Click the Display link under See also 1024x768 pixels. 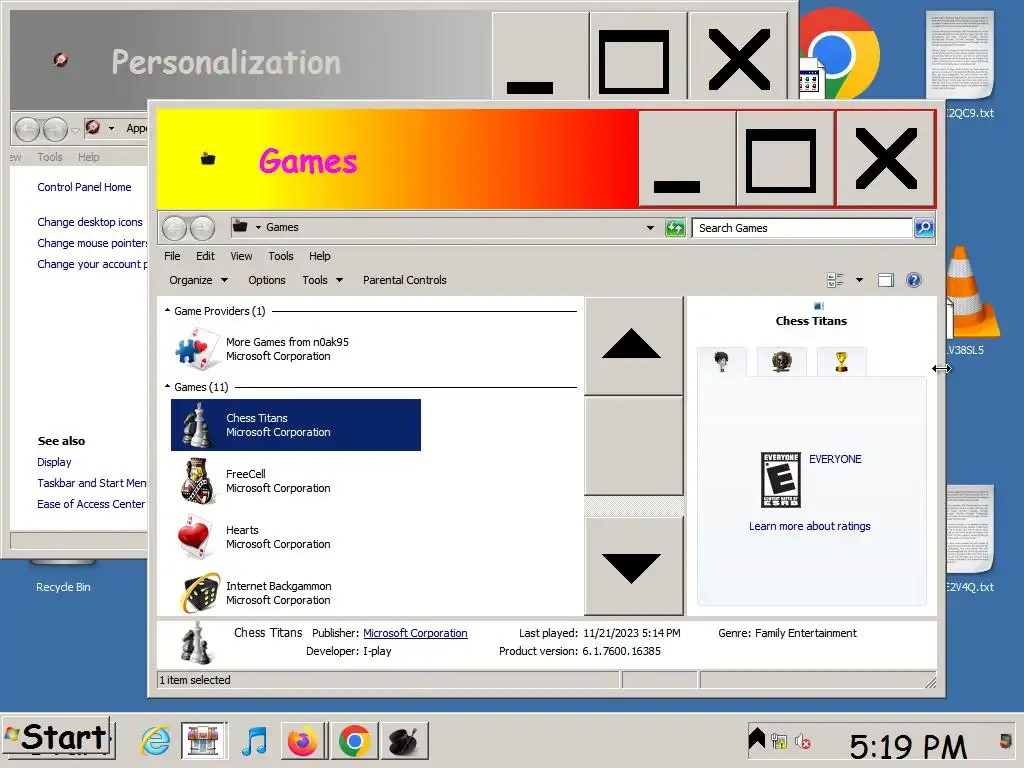tap(54, 462)
